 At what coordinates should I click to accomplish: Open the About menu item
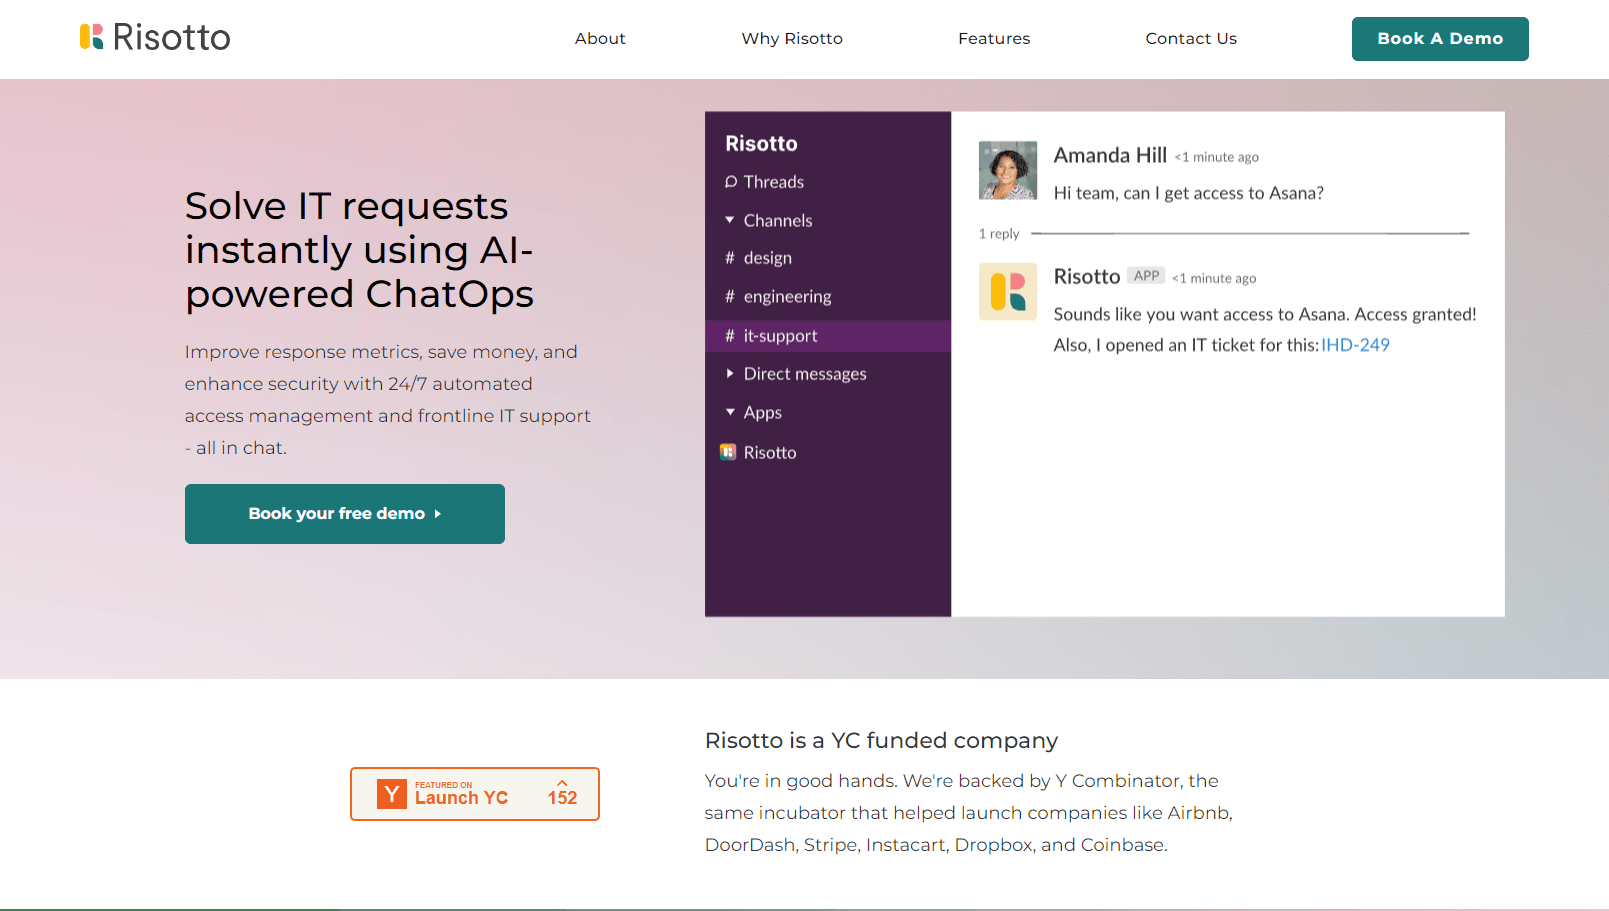click(600, 38)
